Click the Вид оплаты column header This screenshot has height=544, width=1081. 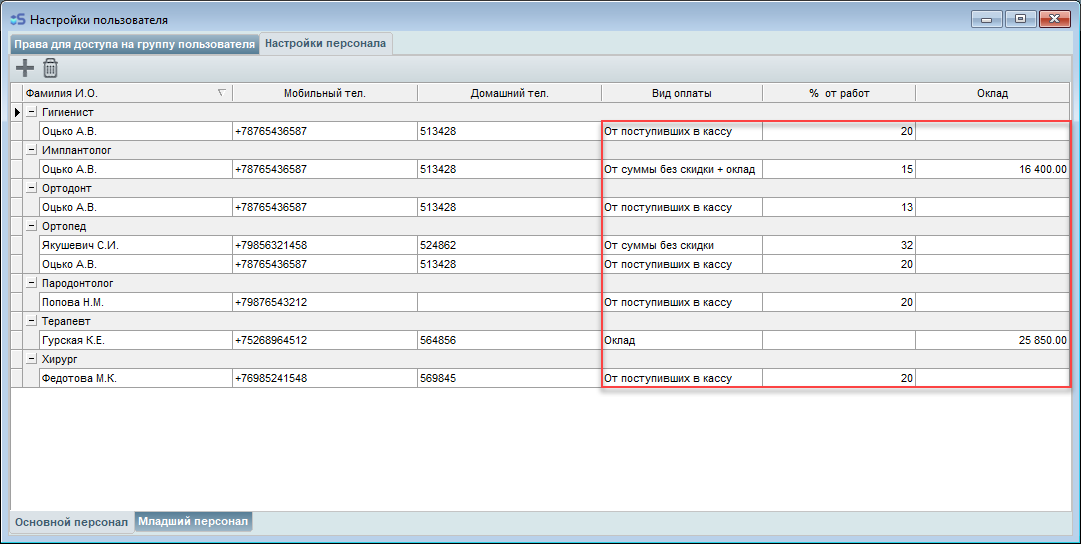click(x=681, y=93)
